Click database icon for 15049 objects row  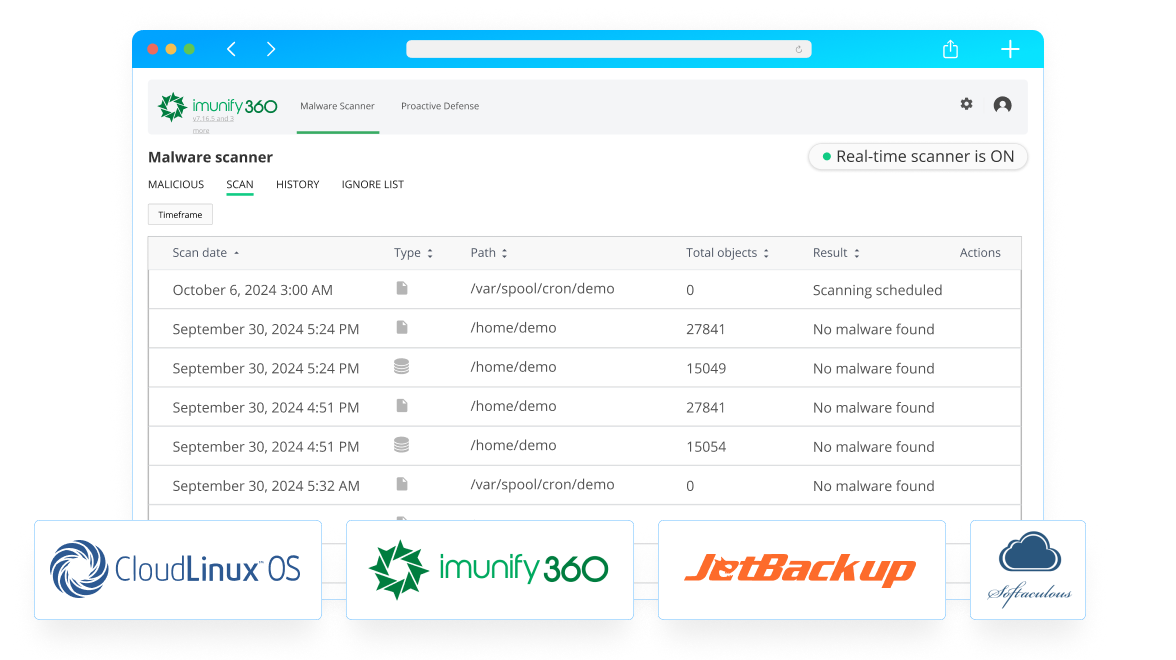[401, 367]
